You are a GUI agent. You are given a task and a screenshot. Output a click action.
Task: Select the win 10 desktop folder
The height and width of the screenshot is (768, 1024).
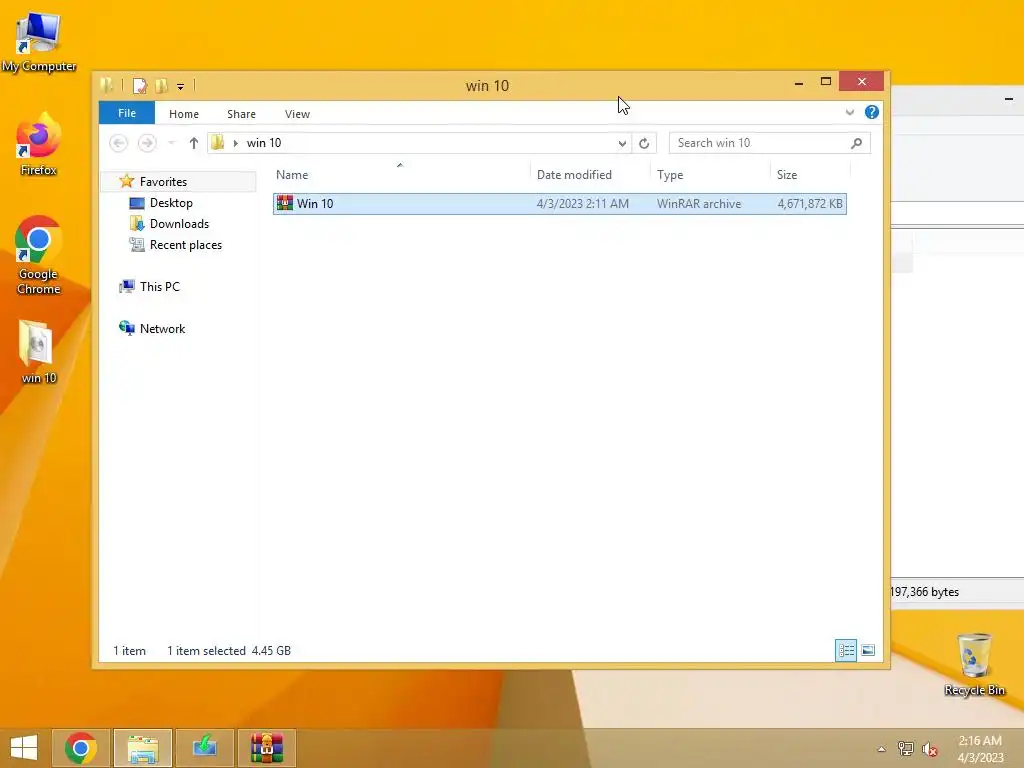point(39,352)
